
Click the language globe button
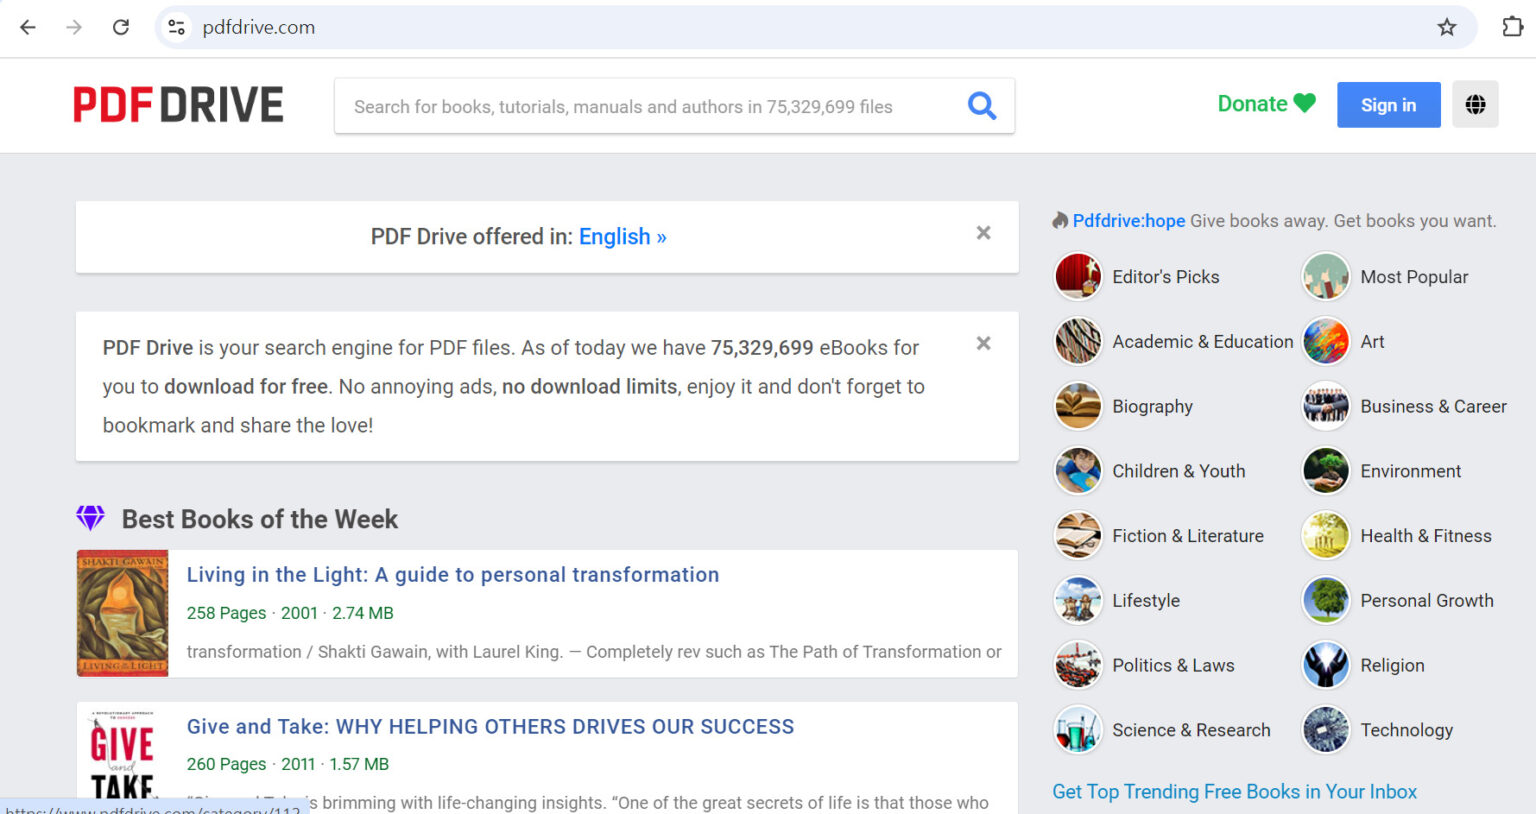(1475, 104)
